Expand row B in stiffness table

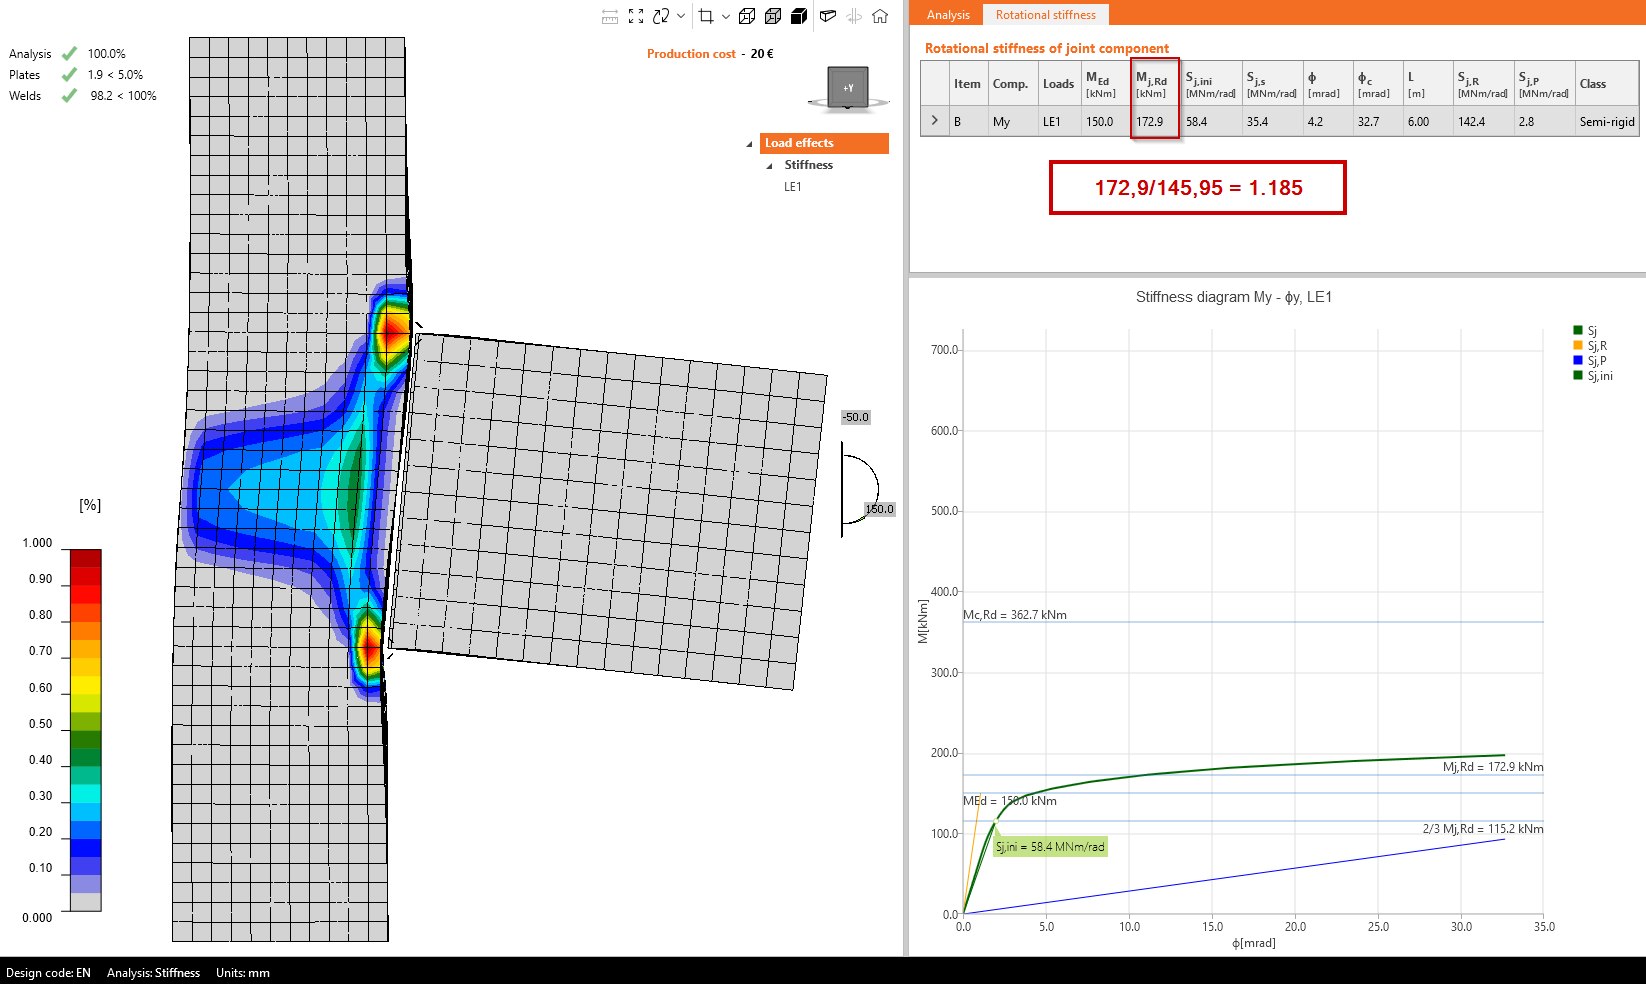(935, 121)
